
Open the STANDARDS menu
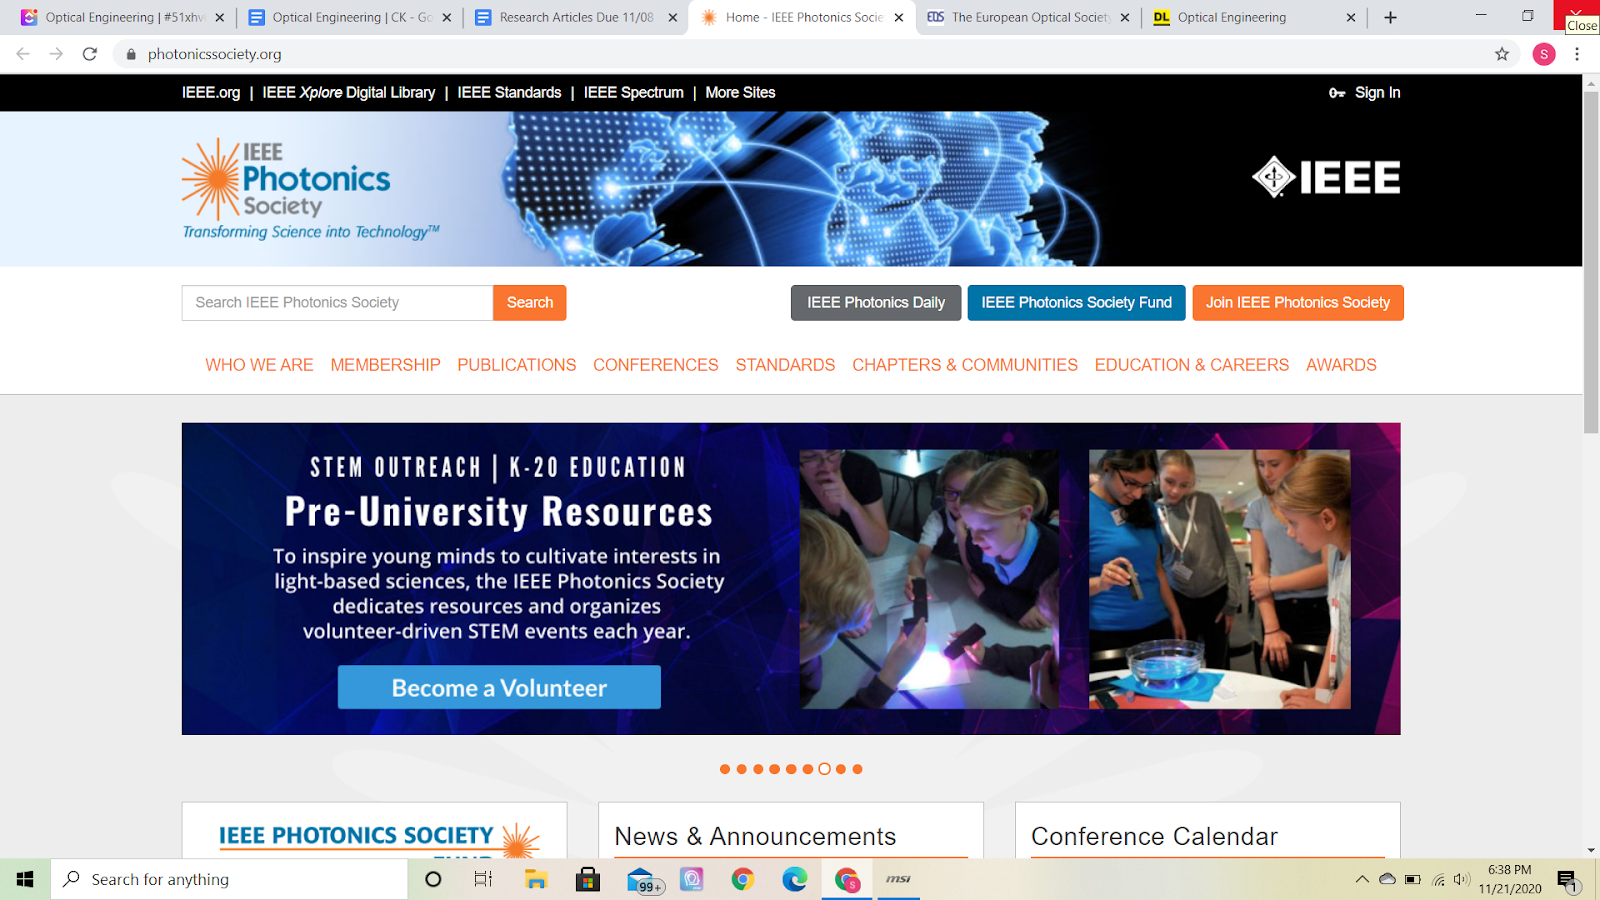coord(785,365)
